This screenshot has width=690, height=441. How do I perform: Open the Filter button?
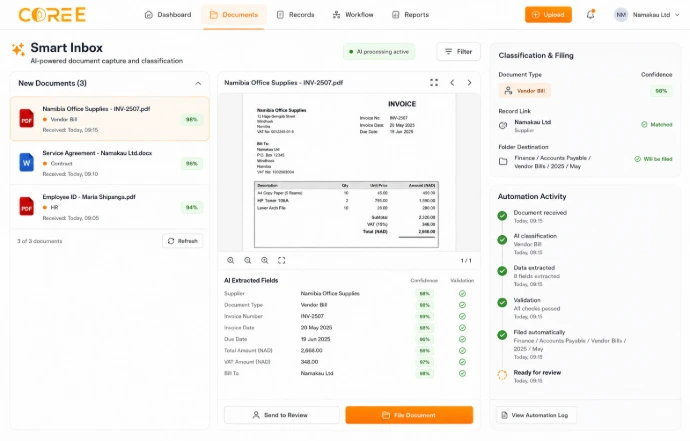pyautogui.click(x=458, y=51)
